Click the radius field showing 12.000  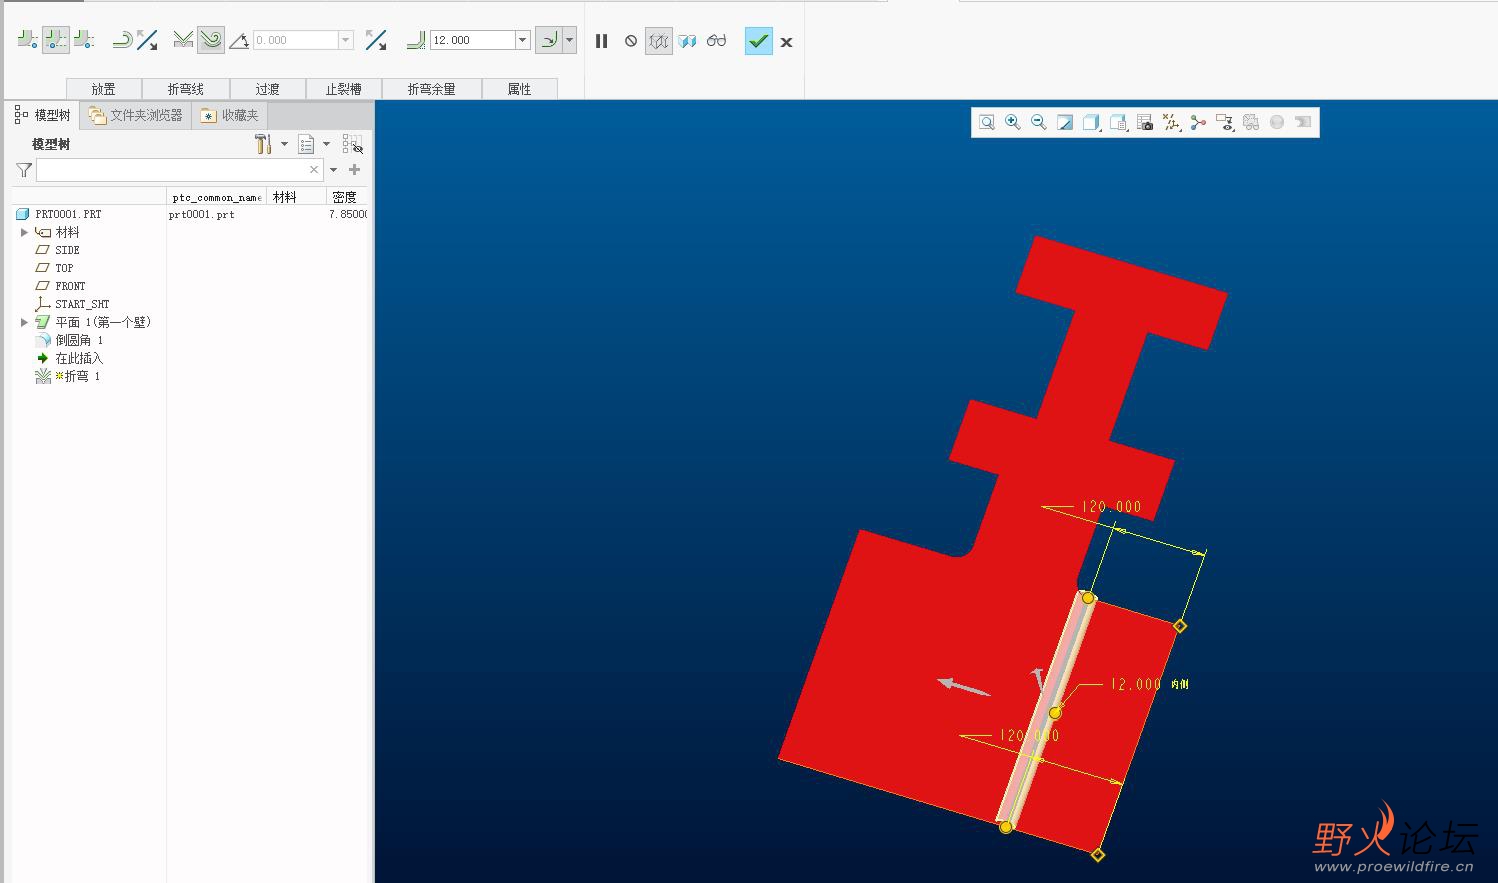pyautogui.click(x=472, y=40)
